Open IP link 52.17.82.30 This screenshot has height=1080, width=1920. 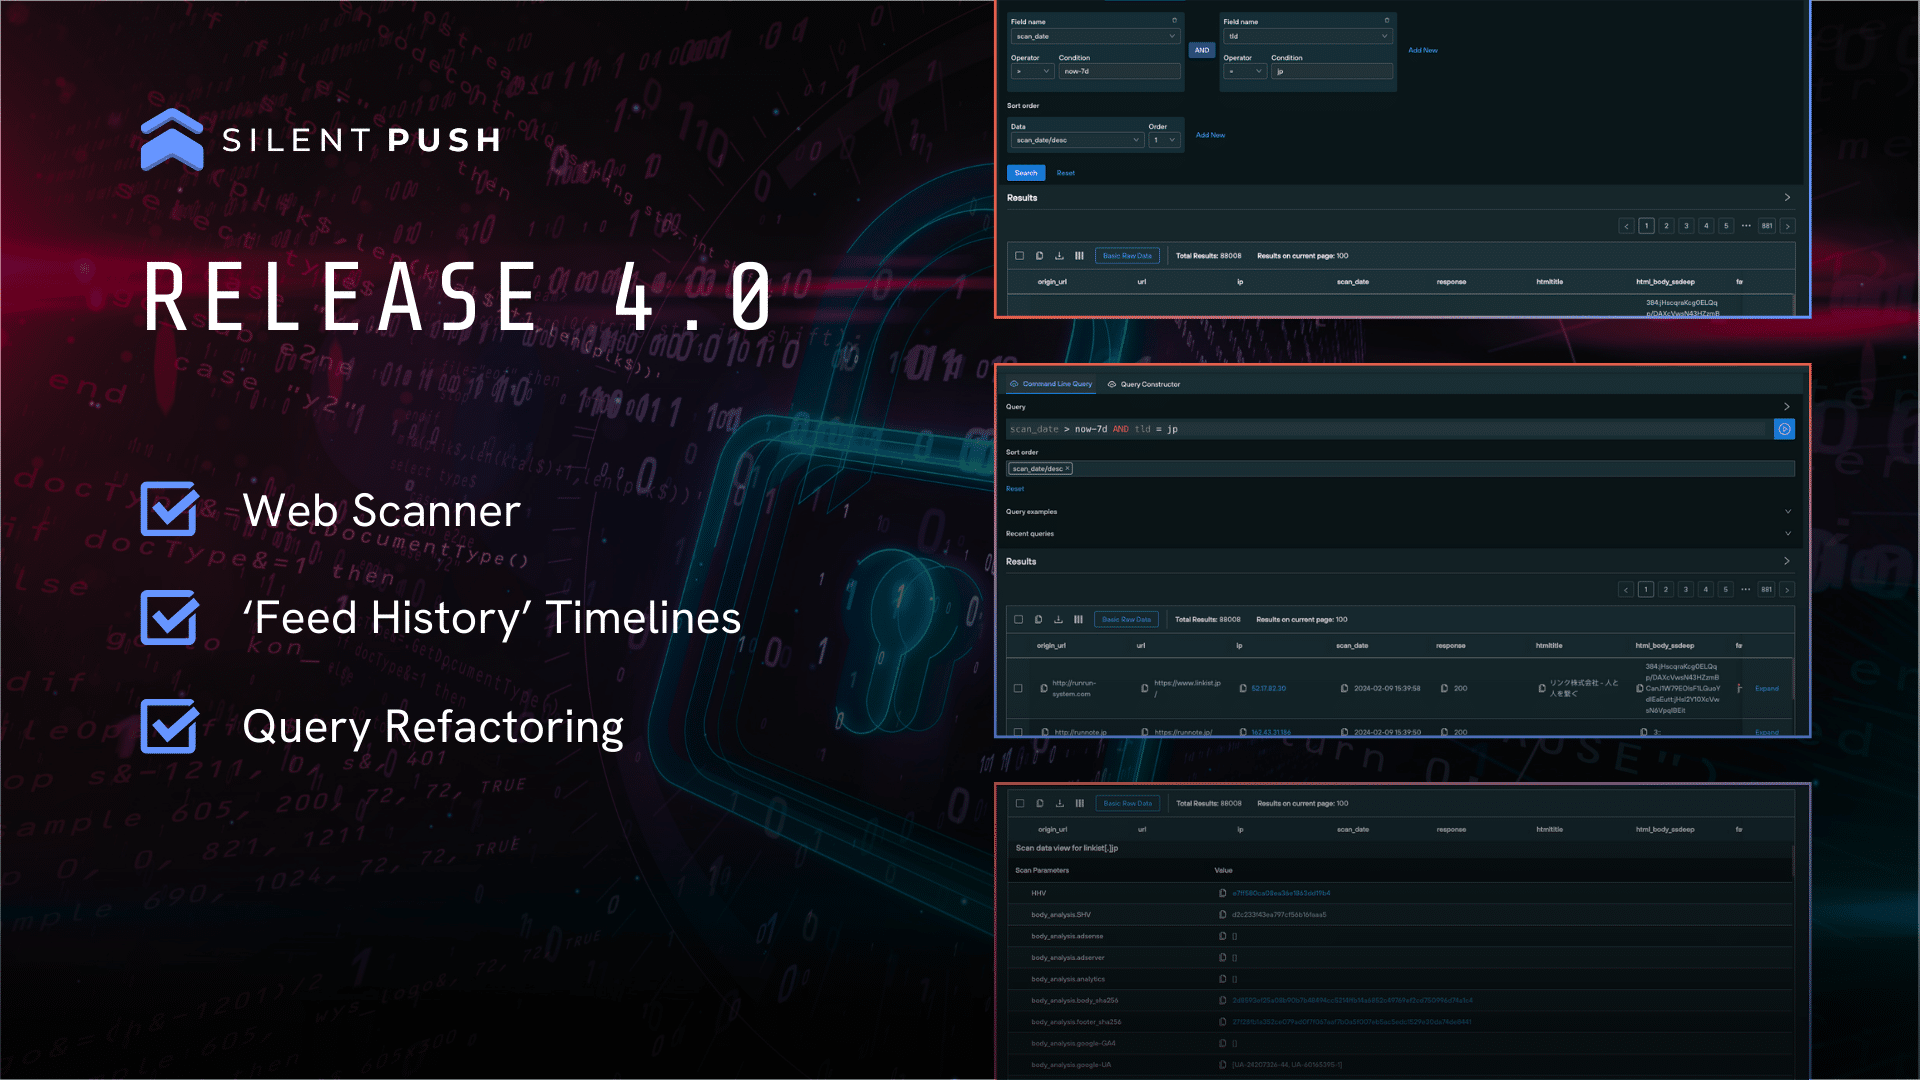(1269, 688)
